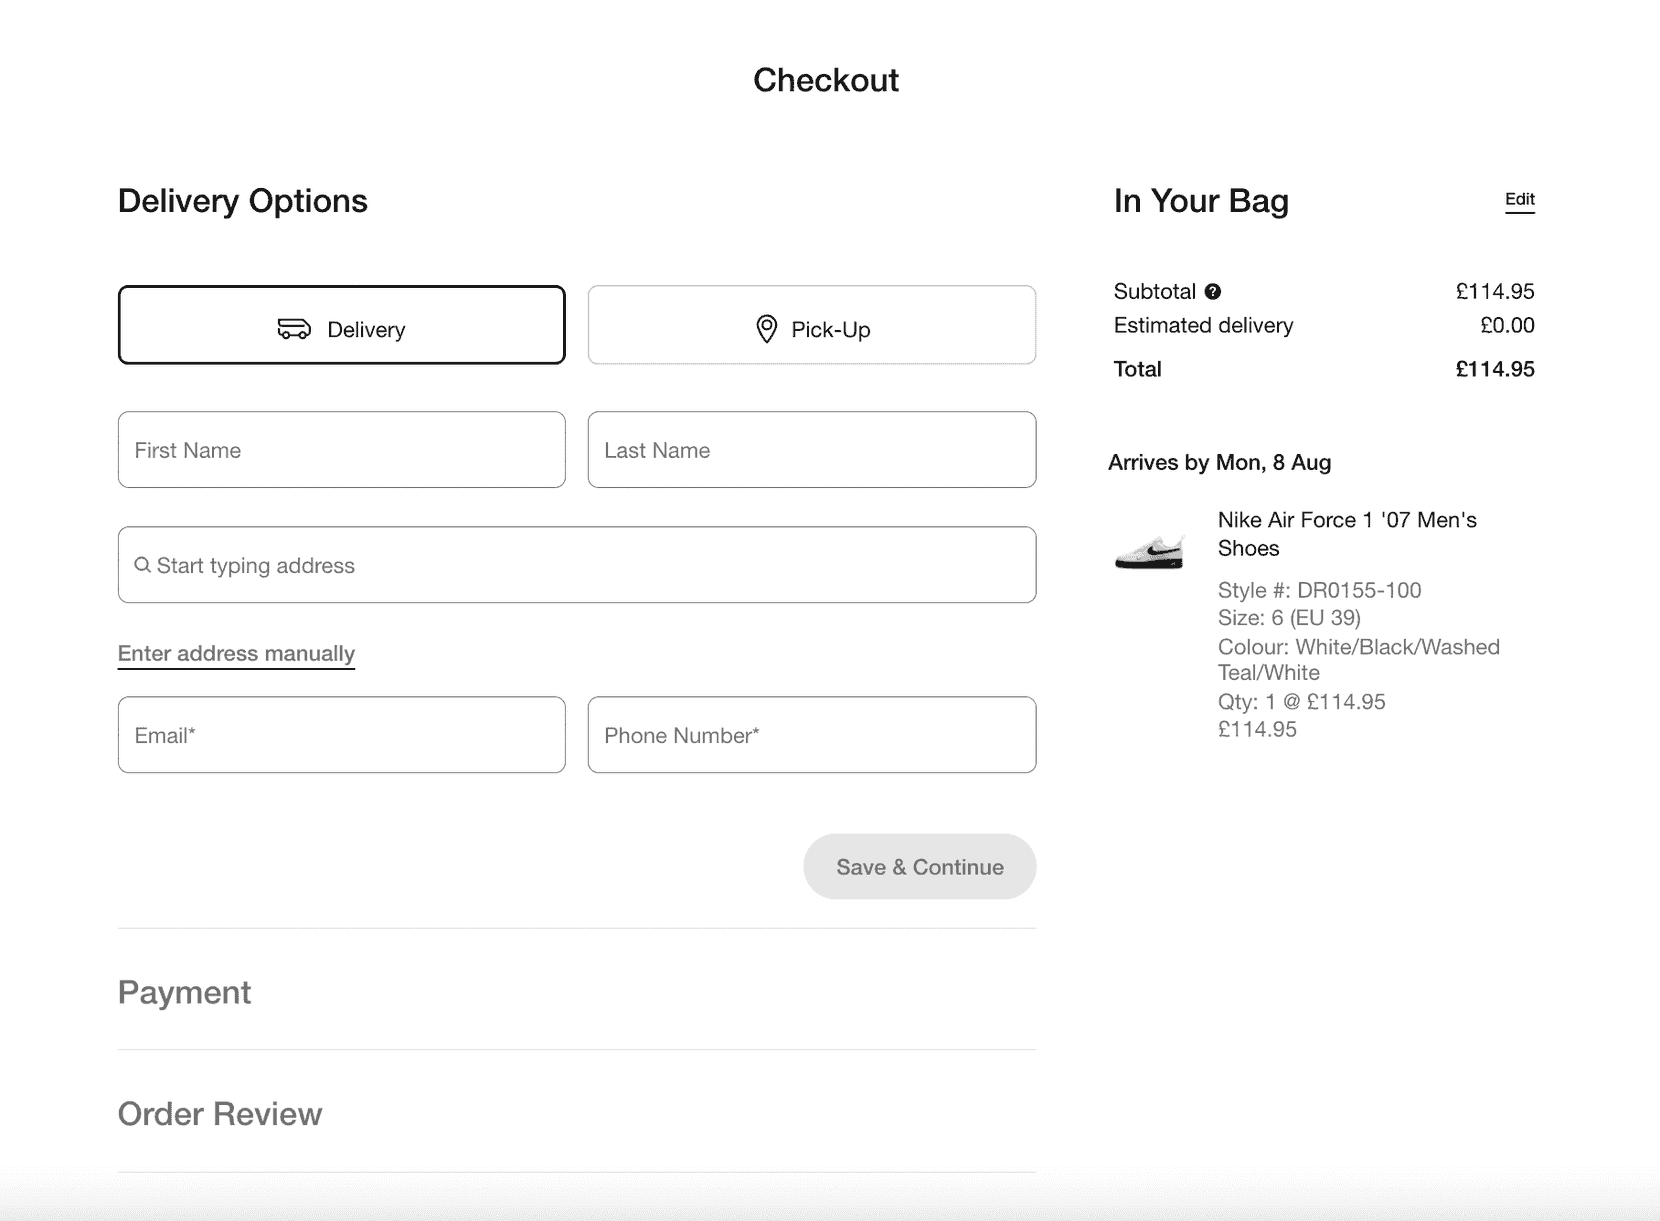Click the Phone Number input field
Screen dimensions: 1660x1221
811,735
